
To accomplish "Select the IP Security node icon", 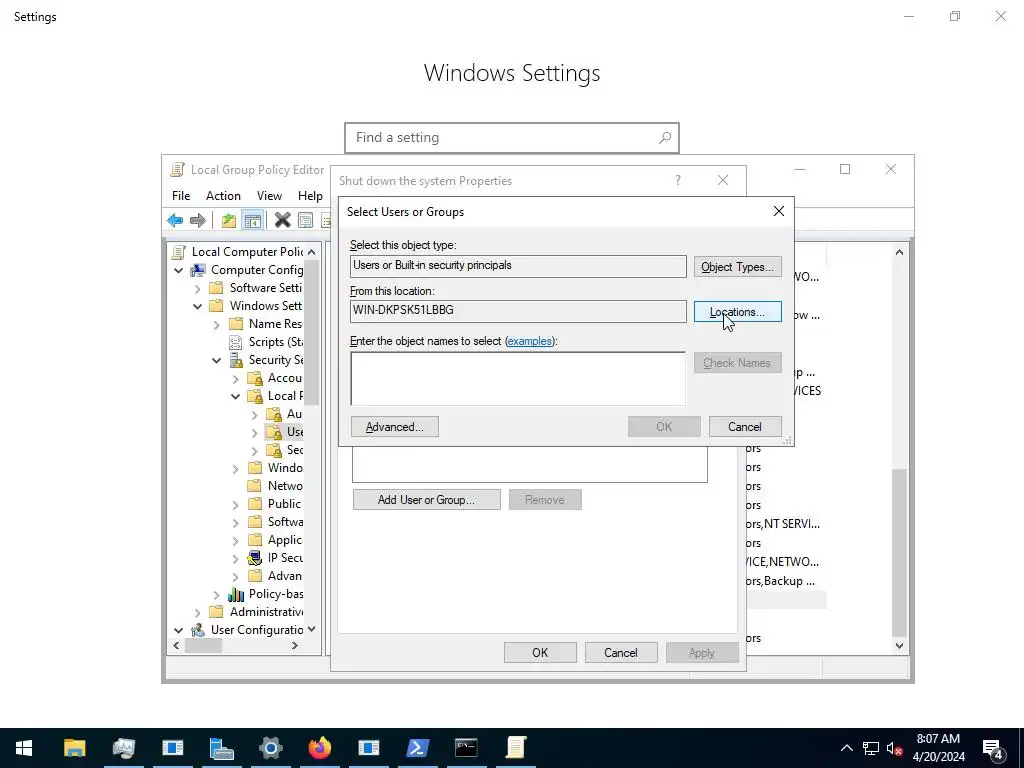I will click(x=255, y=558).
